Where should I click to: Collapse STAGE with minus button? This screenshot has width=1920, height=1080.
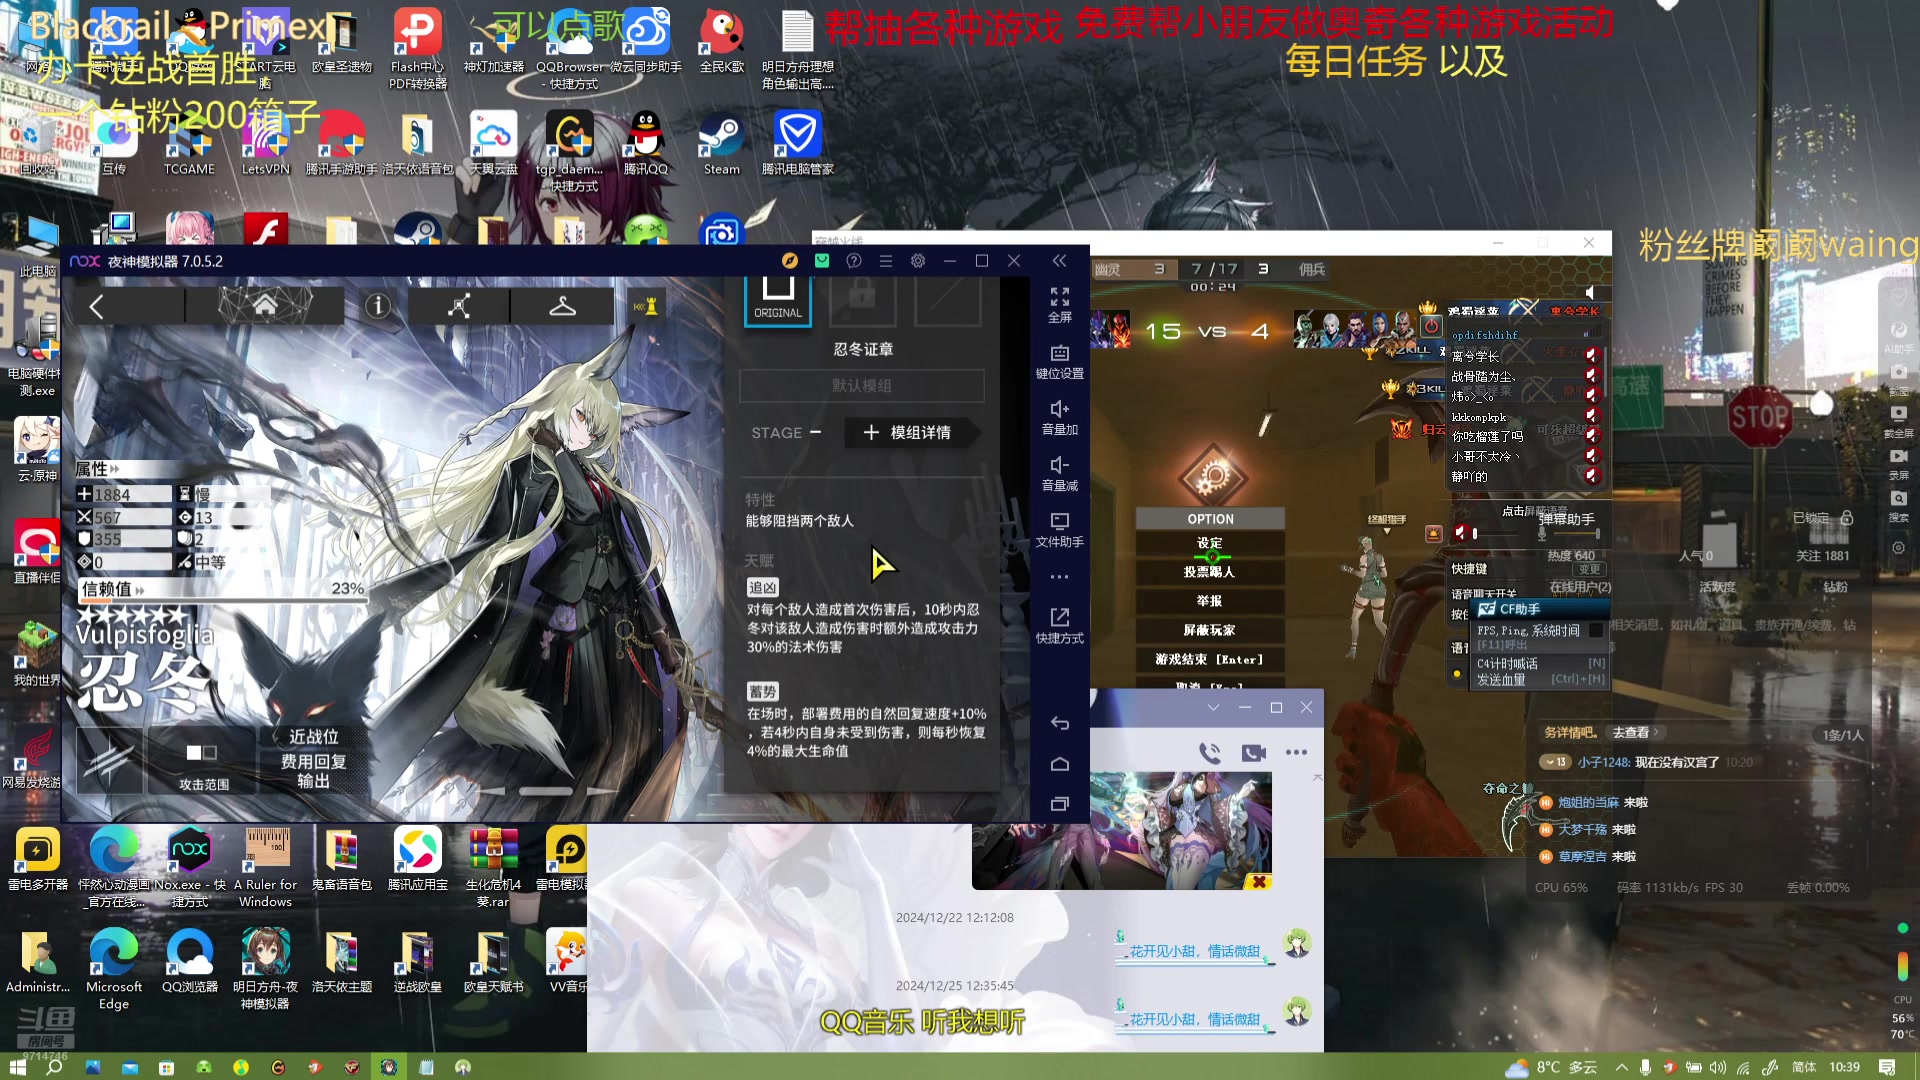815,432
